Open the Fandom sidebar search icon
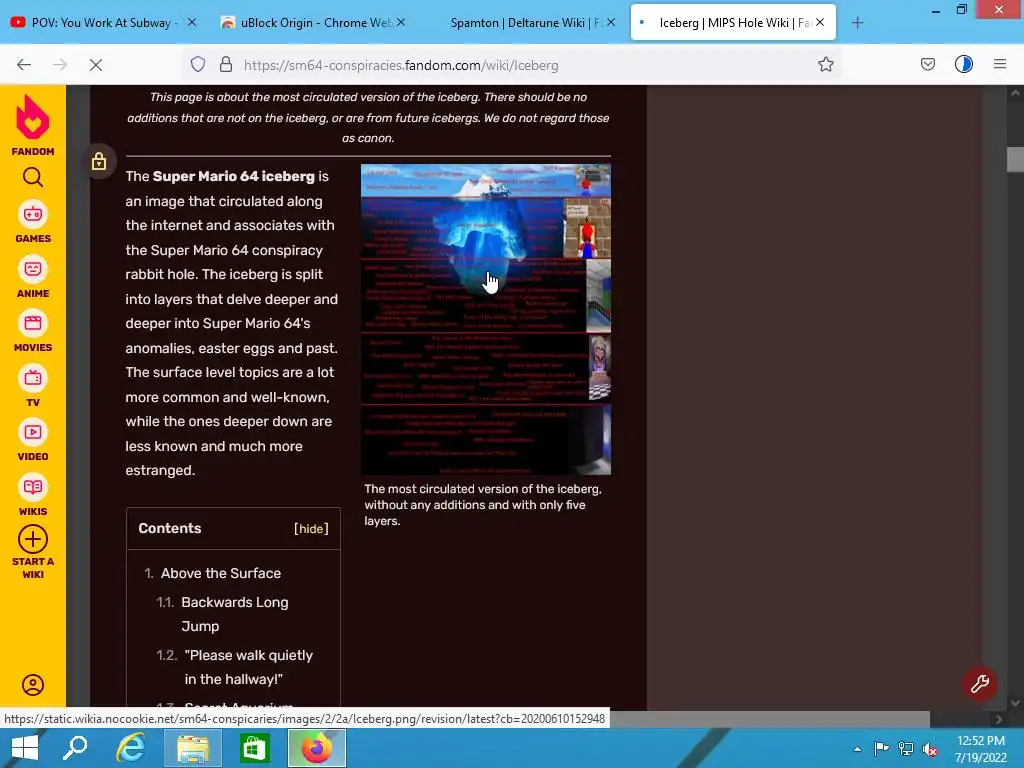 coord(33,177)
